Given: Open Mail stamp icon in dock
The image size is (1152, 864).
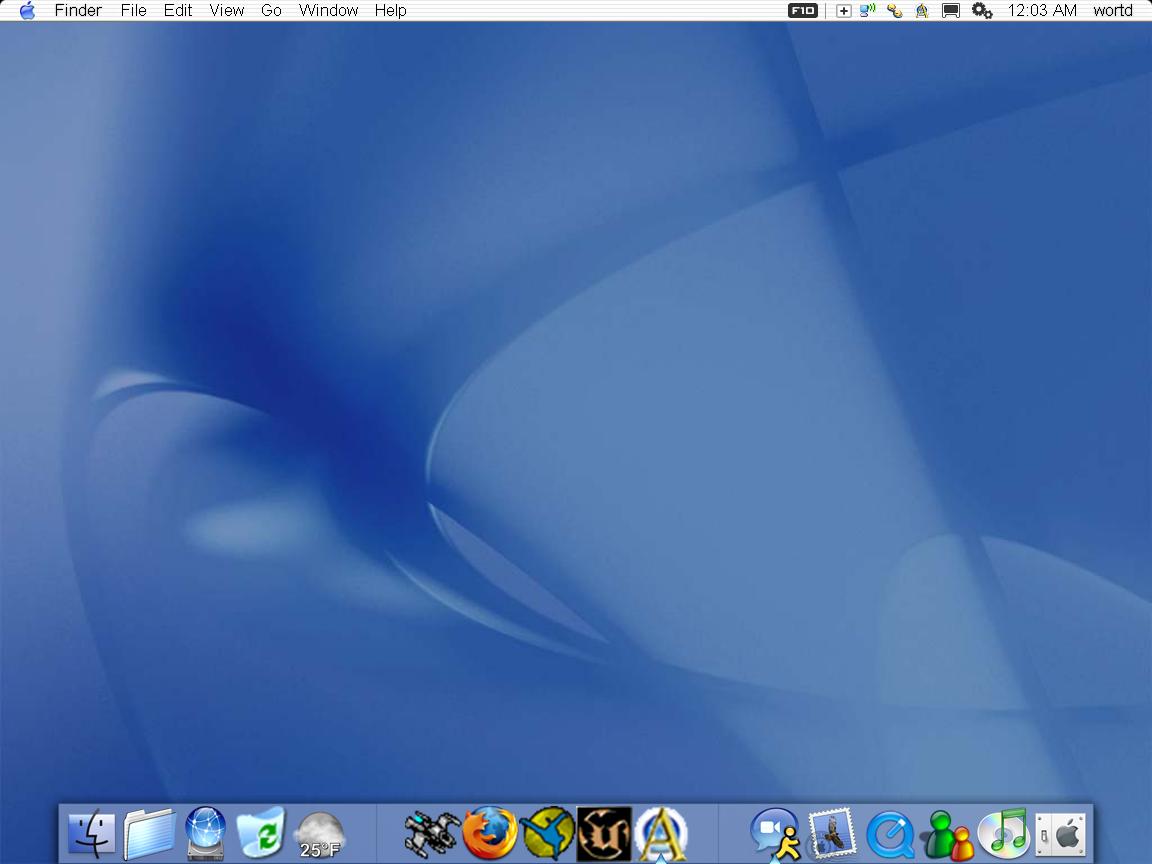Looking at the screenshot, I should point(832,834).
